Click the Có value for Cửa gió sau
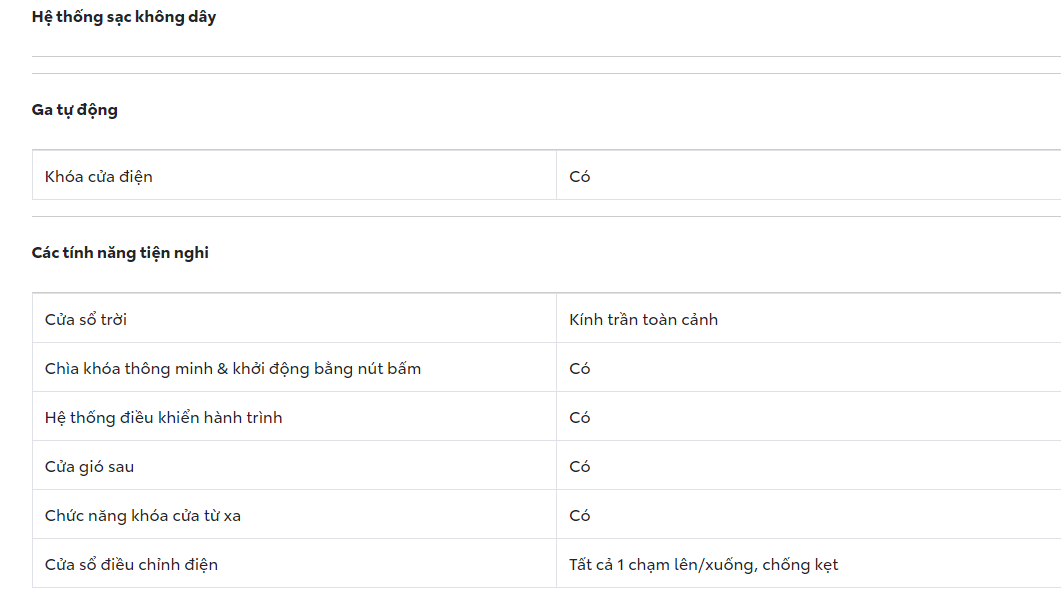 coord(580,467)
